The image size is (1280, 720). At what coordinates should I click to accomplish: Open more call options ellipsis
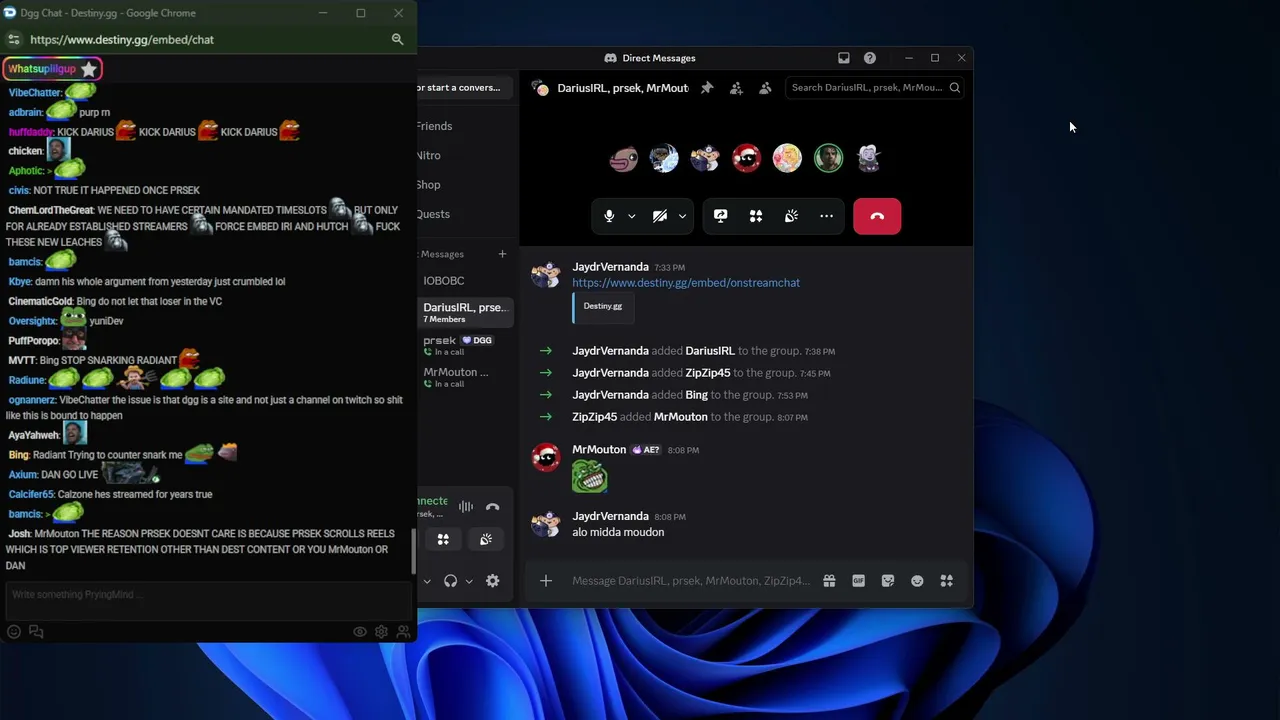pos(826,216)
